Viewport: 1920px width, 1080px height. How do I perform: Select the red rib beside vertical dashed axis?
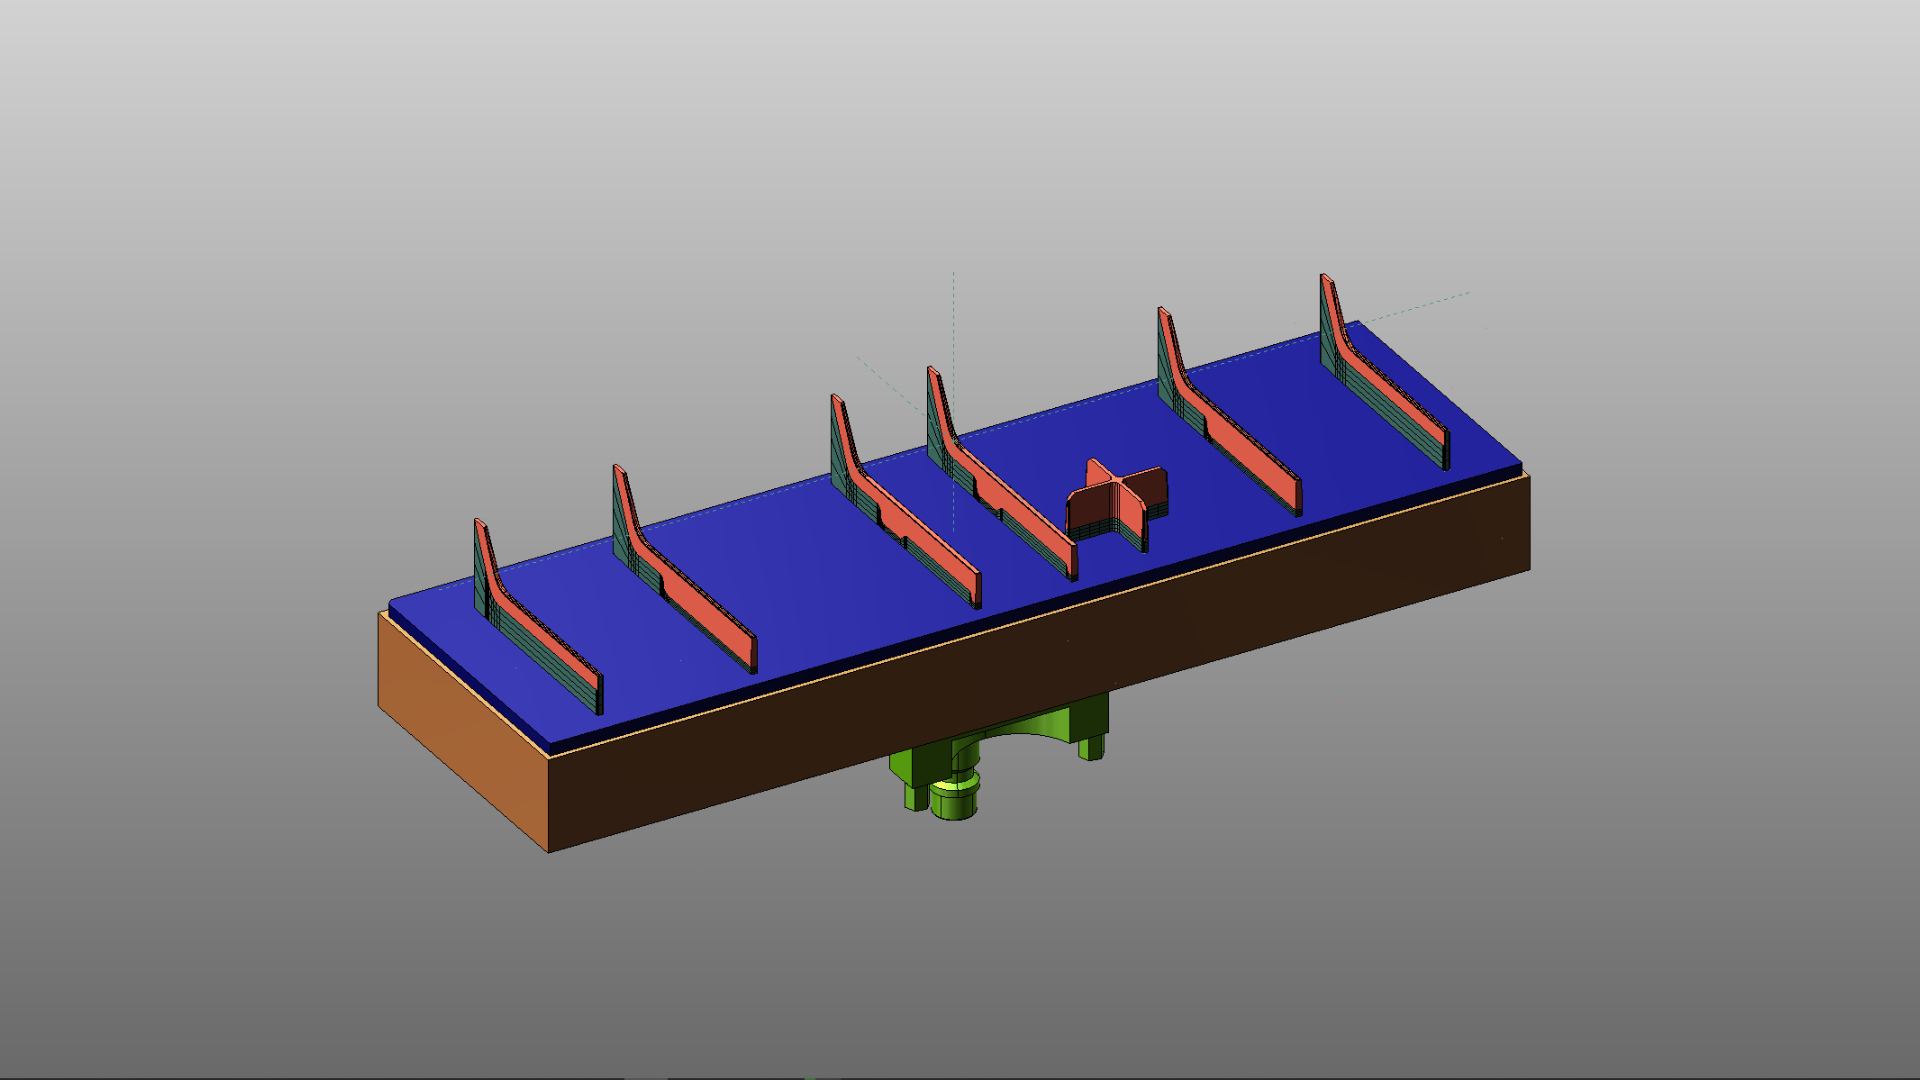(1020, 513)
